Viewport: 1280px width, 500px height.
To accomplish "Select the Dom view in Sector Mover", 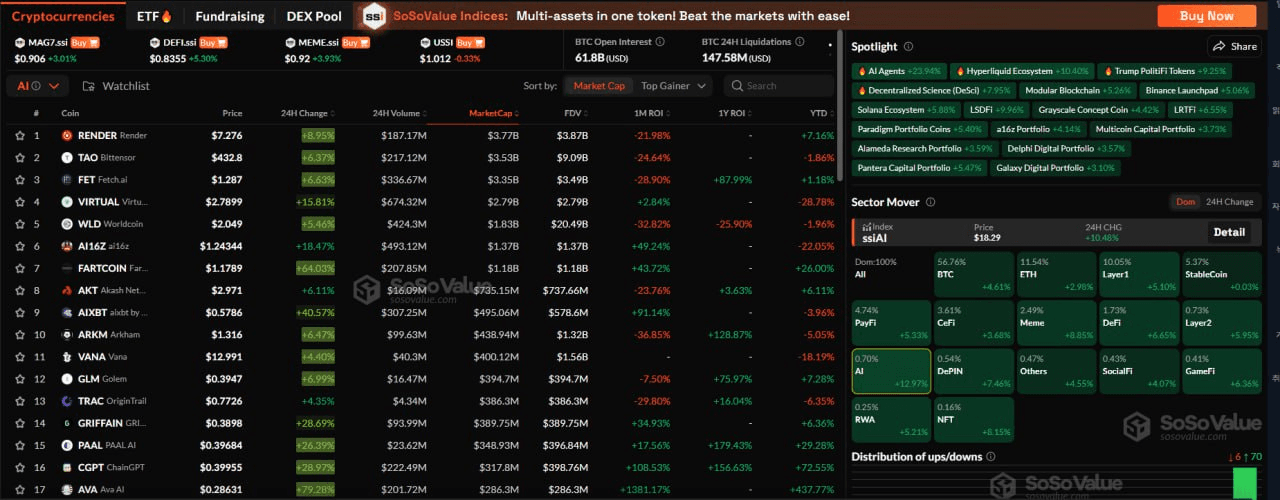I will [1185, 202].
